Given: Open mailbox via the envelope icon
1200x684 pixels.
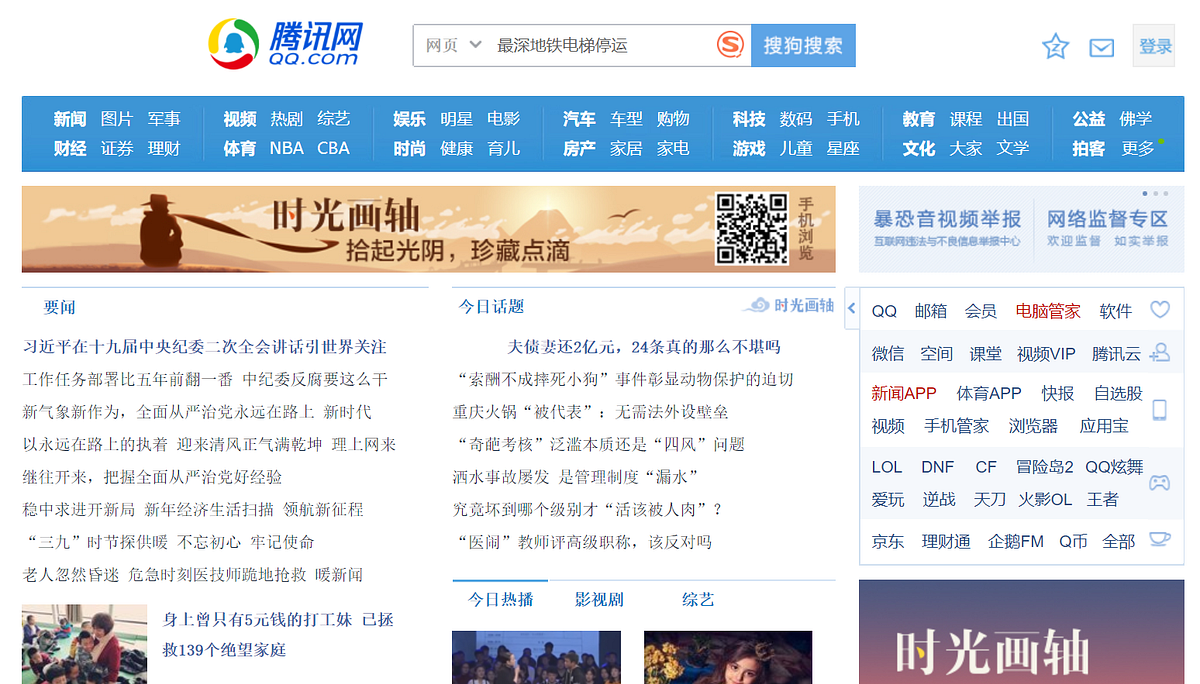Looking at the screenshot, I should (x=1101, y=48).
